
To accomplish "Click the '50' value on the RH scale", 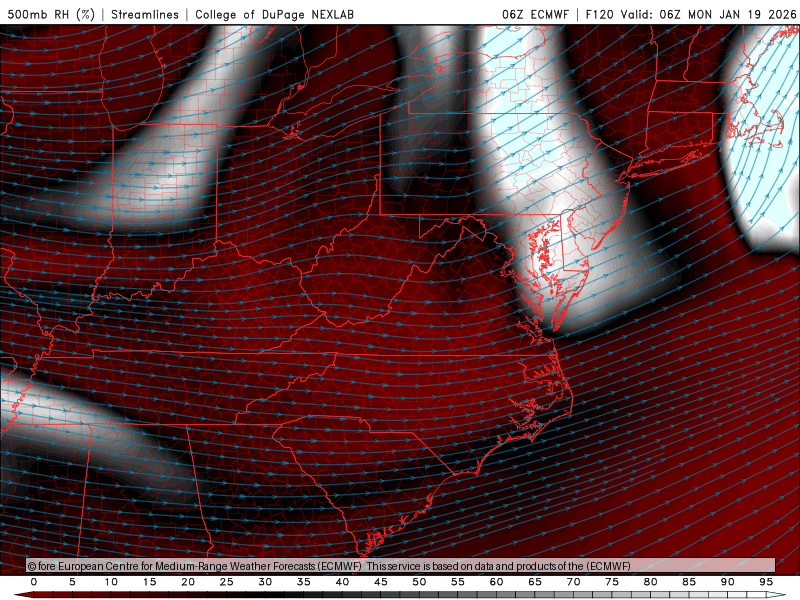I will click(x=419, y=582).
